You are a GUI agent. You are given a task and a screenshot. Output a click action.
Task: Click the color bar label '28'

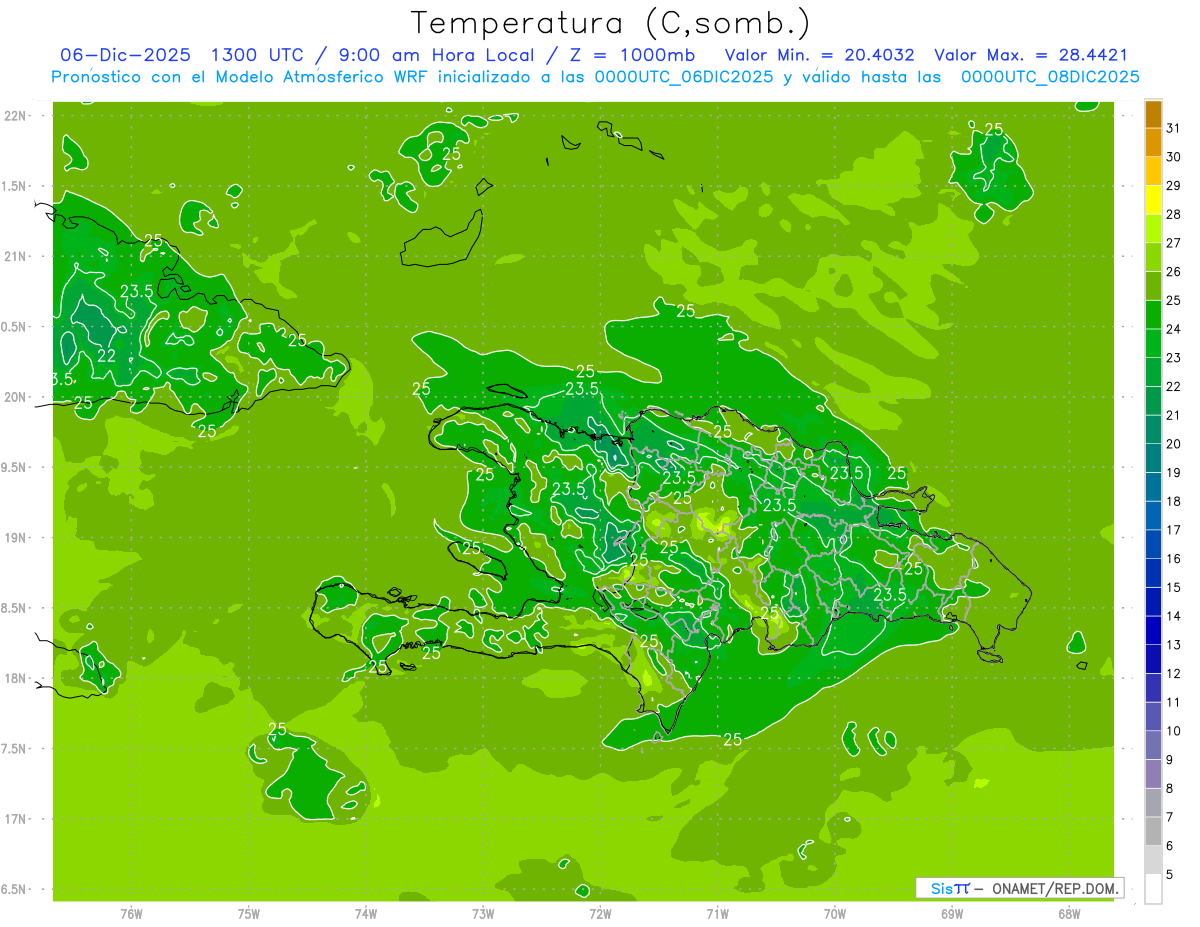[1174, 214]
